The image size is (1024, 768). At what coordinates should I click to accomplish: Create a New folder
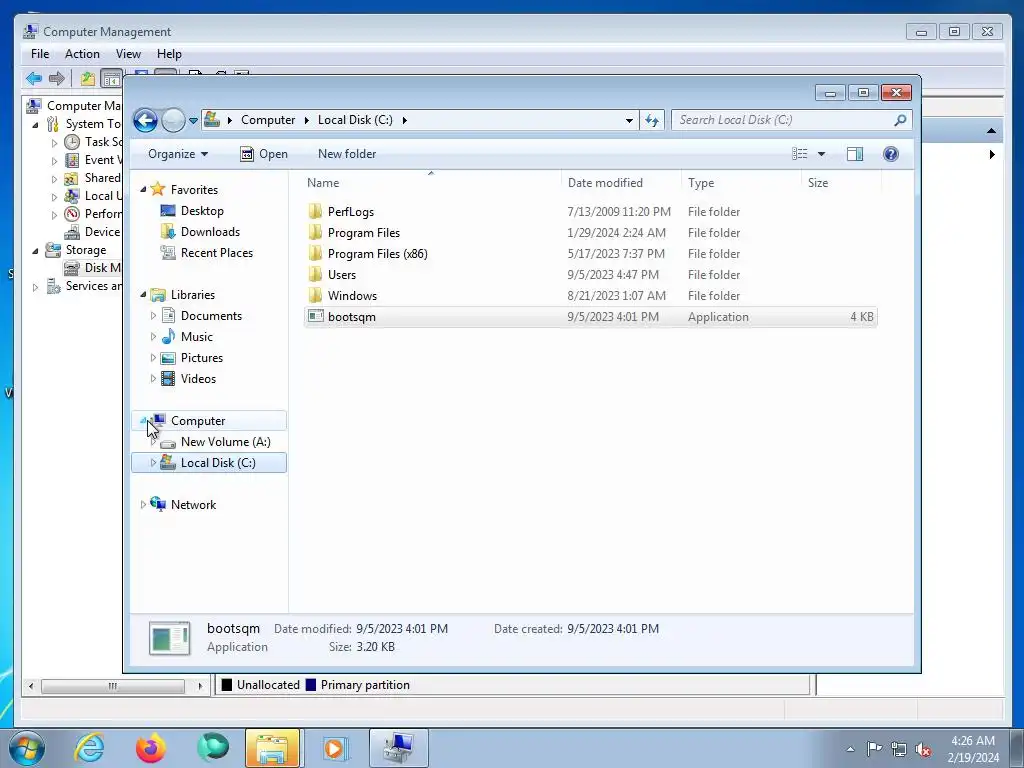pos(347,154)
